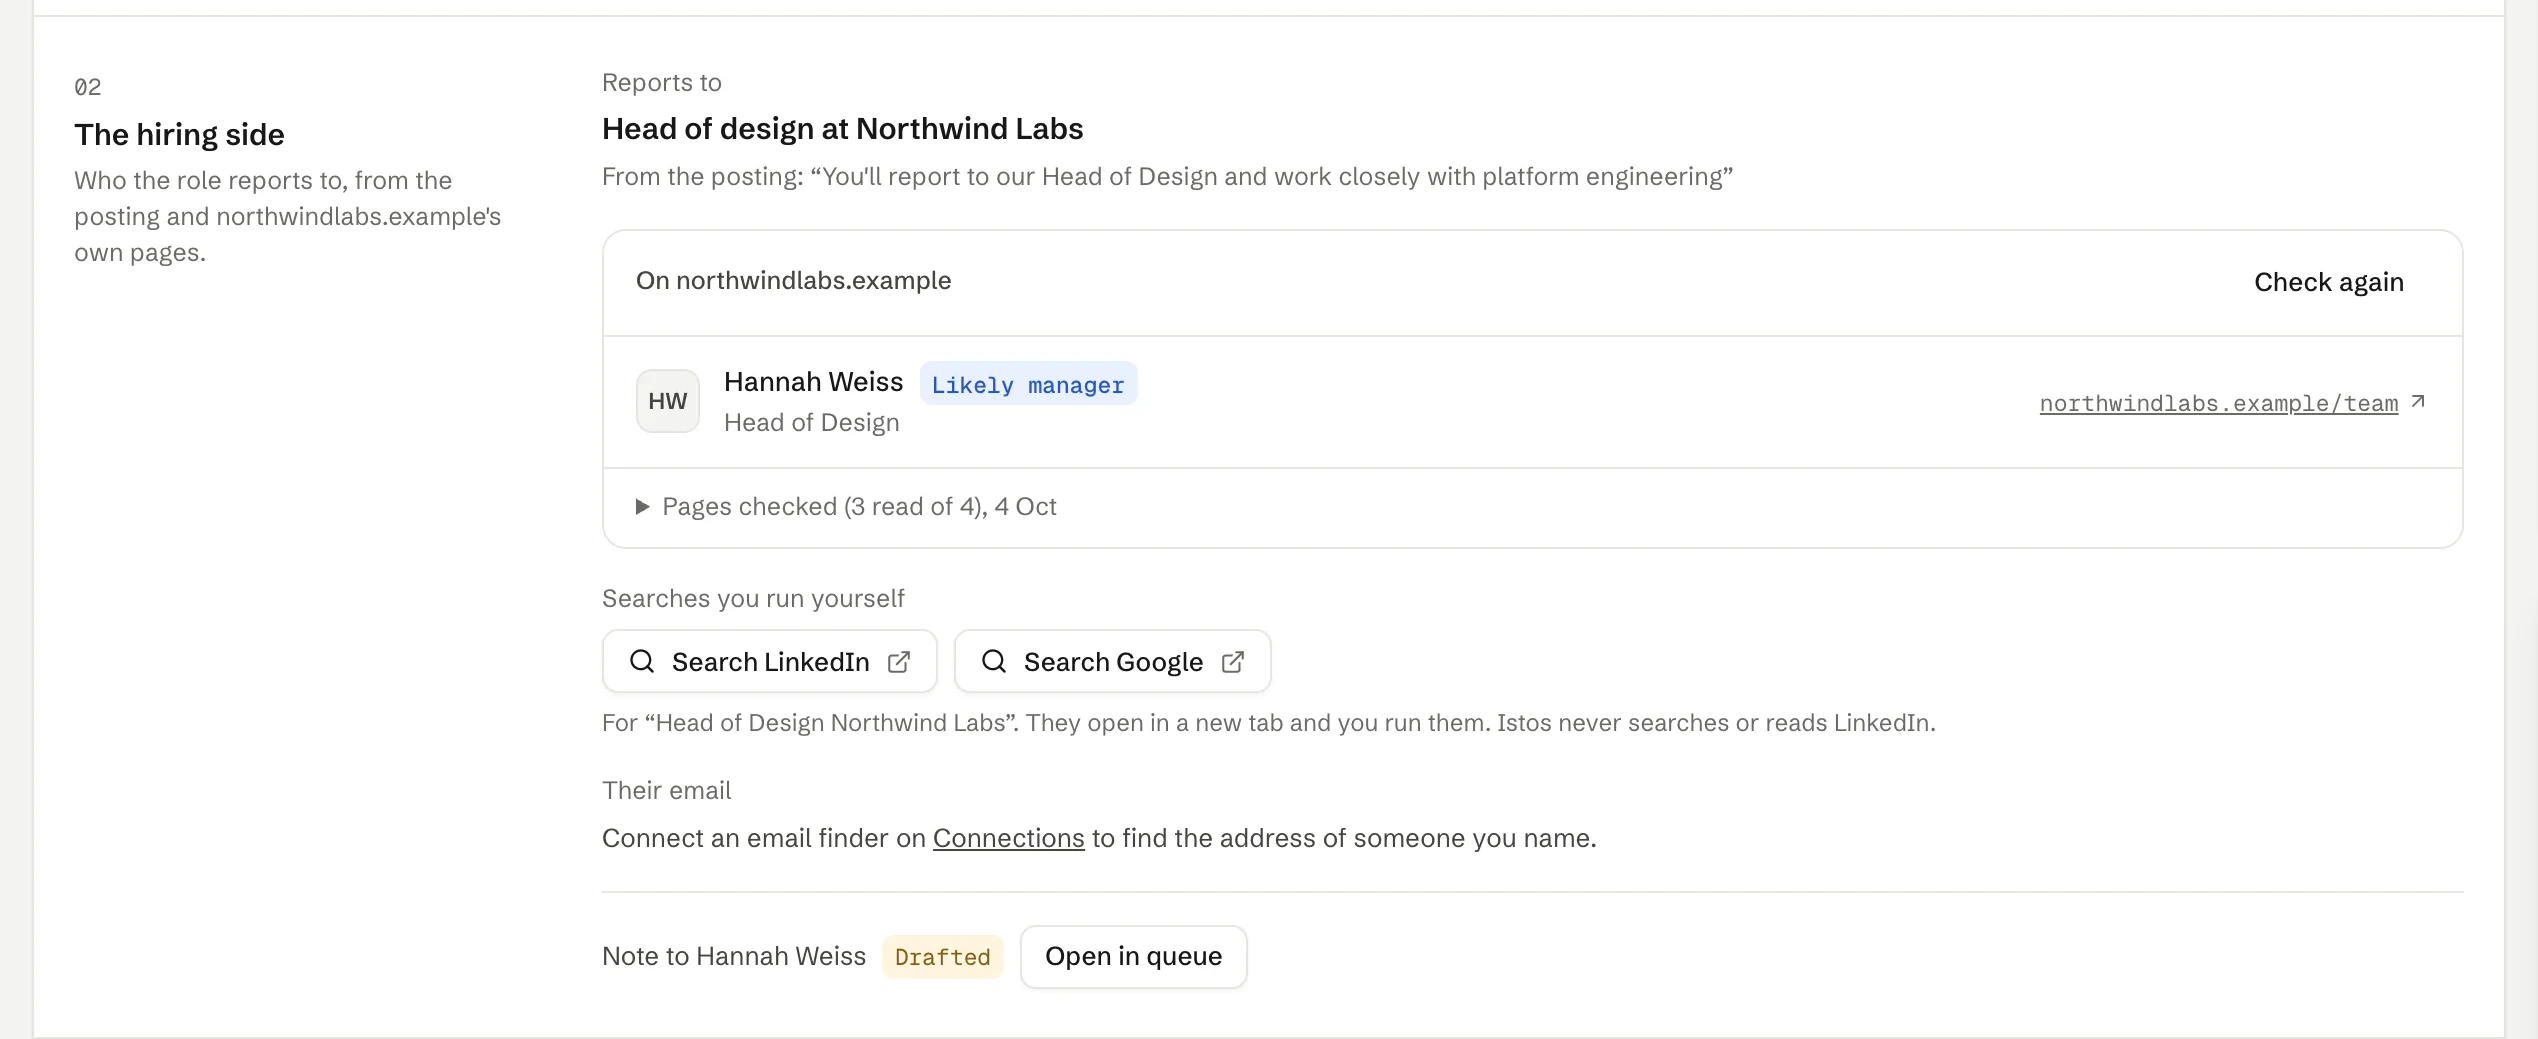Screen dimensions: 2538x1039
Task: Click the 'Reports to' label
Action: pos(661,83)
